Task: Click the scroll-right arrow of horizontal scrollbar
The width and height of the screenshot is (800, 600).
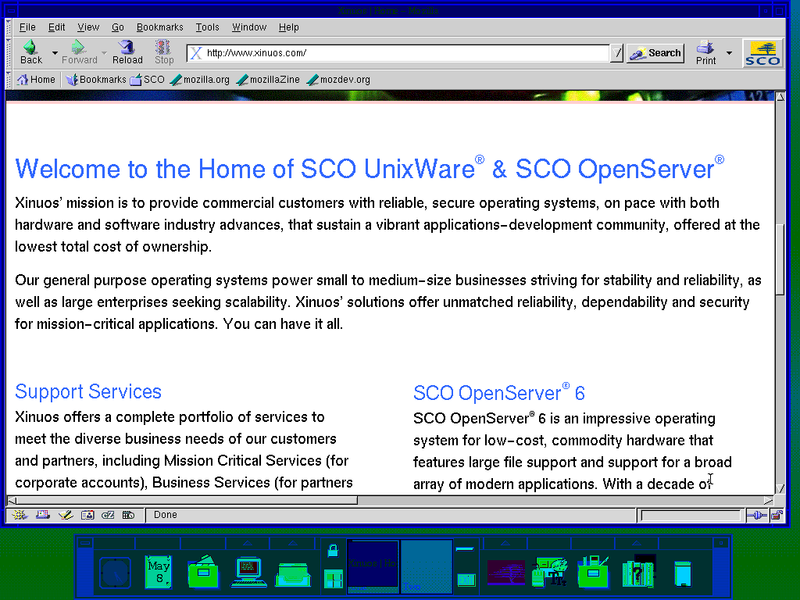Action: tap(768, 501)
